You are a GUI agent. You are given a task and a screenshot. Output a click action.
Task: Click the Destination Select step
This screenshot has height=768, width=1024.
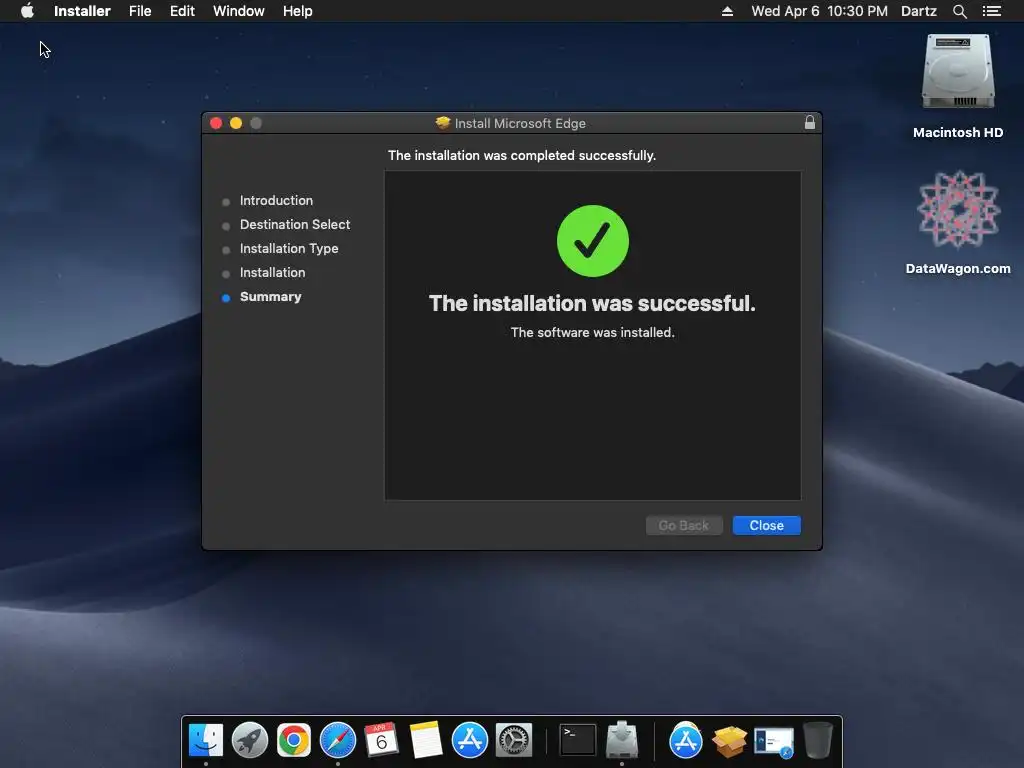click(x=295, y=225)
